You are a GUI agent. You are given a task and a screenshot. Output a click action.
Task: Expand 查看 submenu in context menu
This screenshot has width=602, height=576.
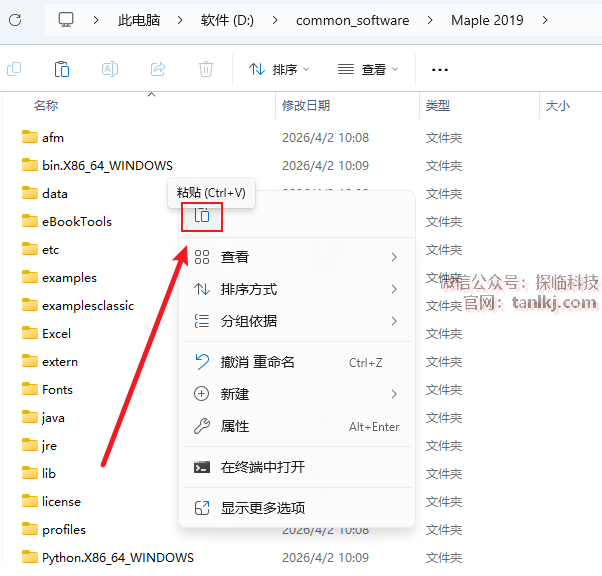coord(296,257)
